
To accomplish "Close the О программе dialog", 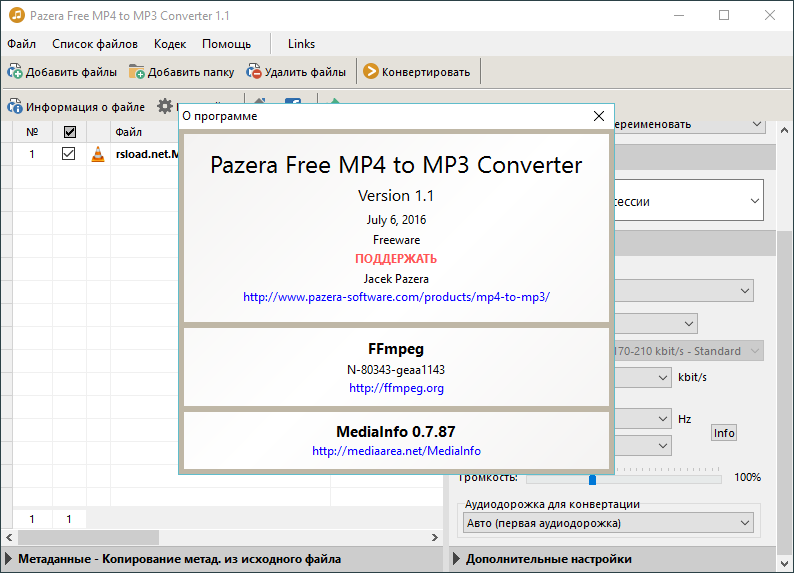I will [x=599, y=116].
